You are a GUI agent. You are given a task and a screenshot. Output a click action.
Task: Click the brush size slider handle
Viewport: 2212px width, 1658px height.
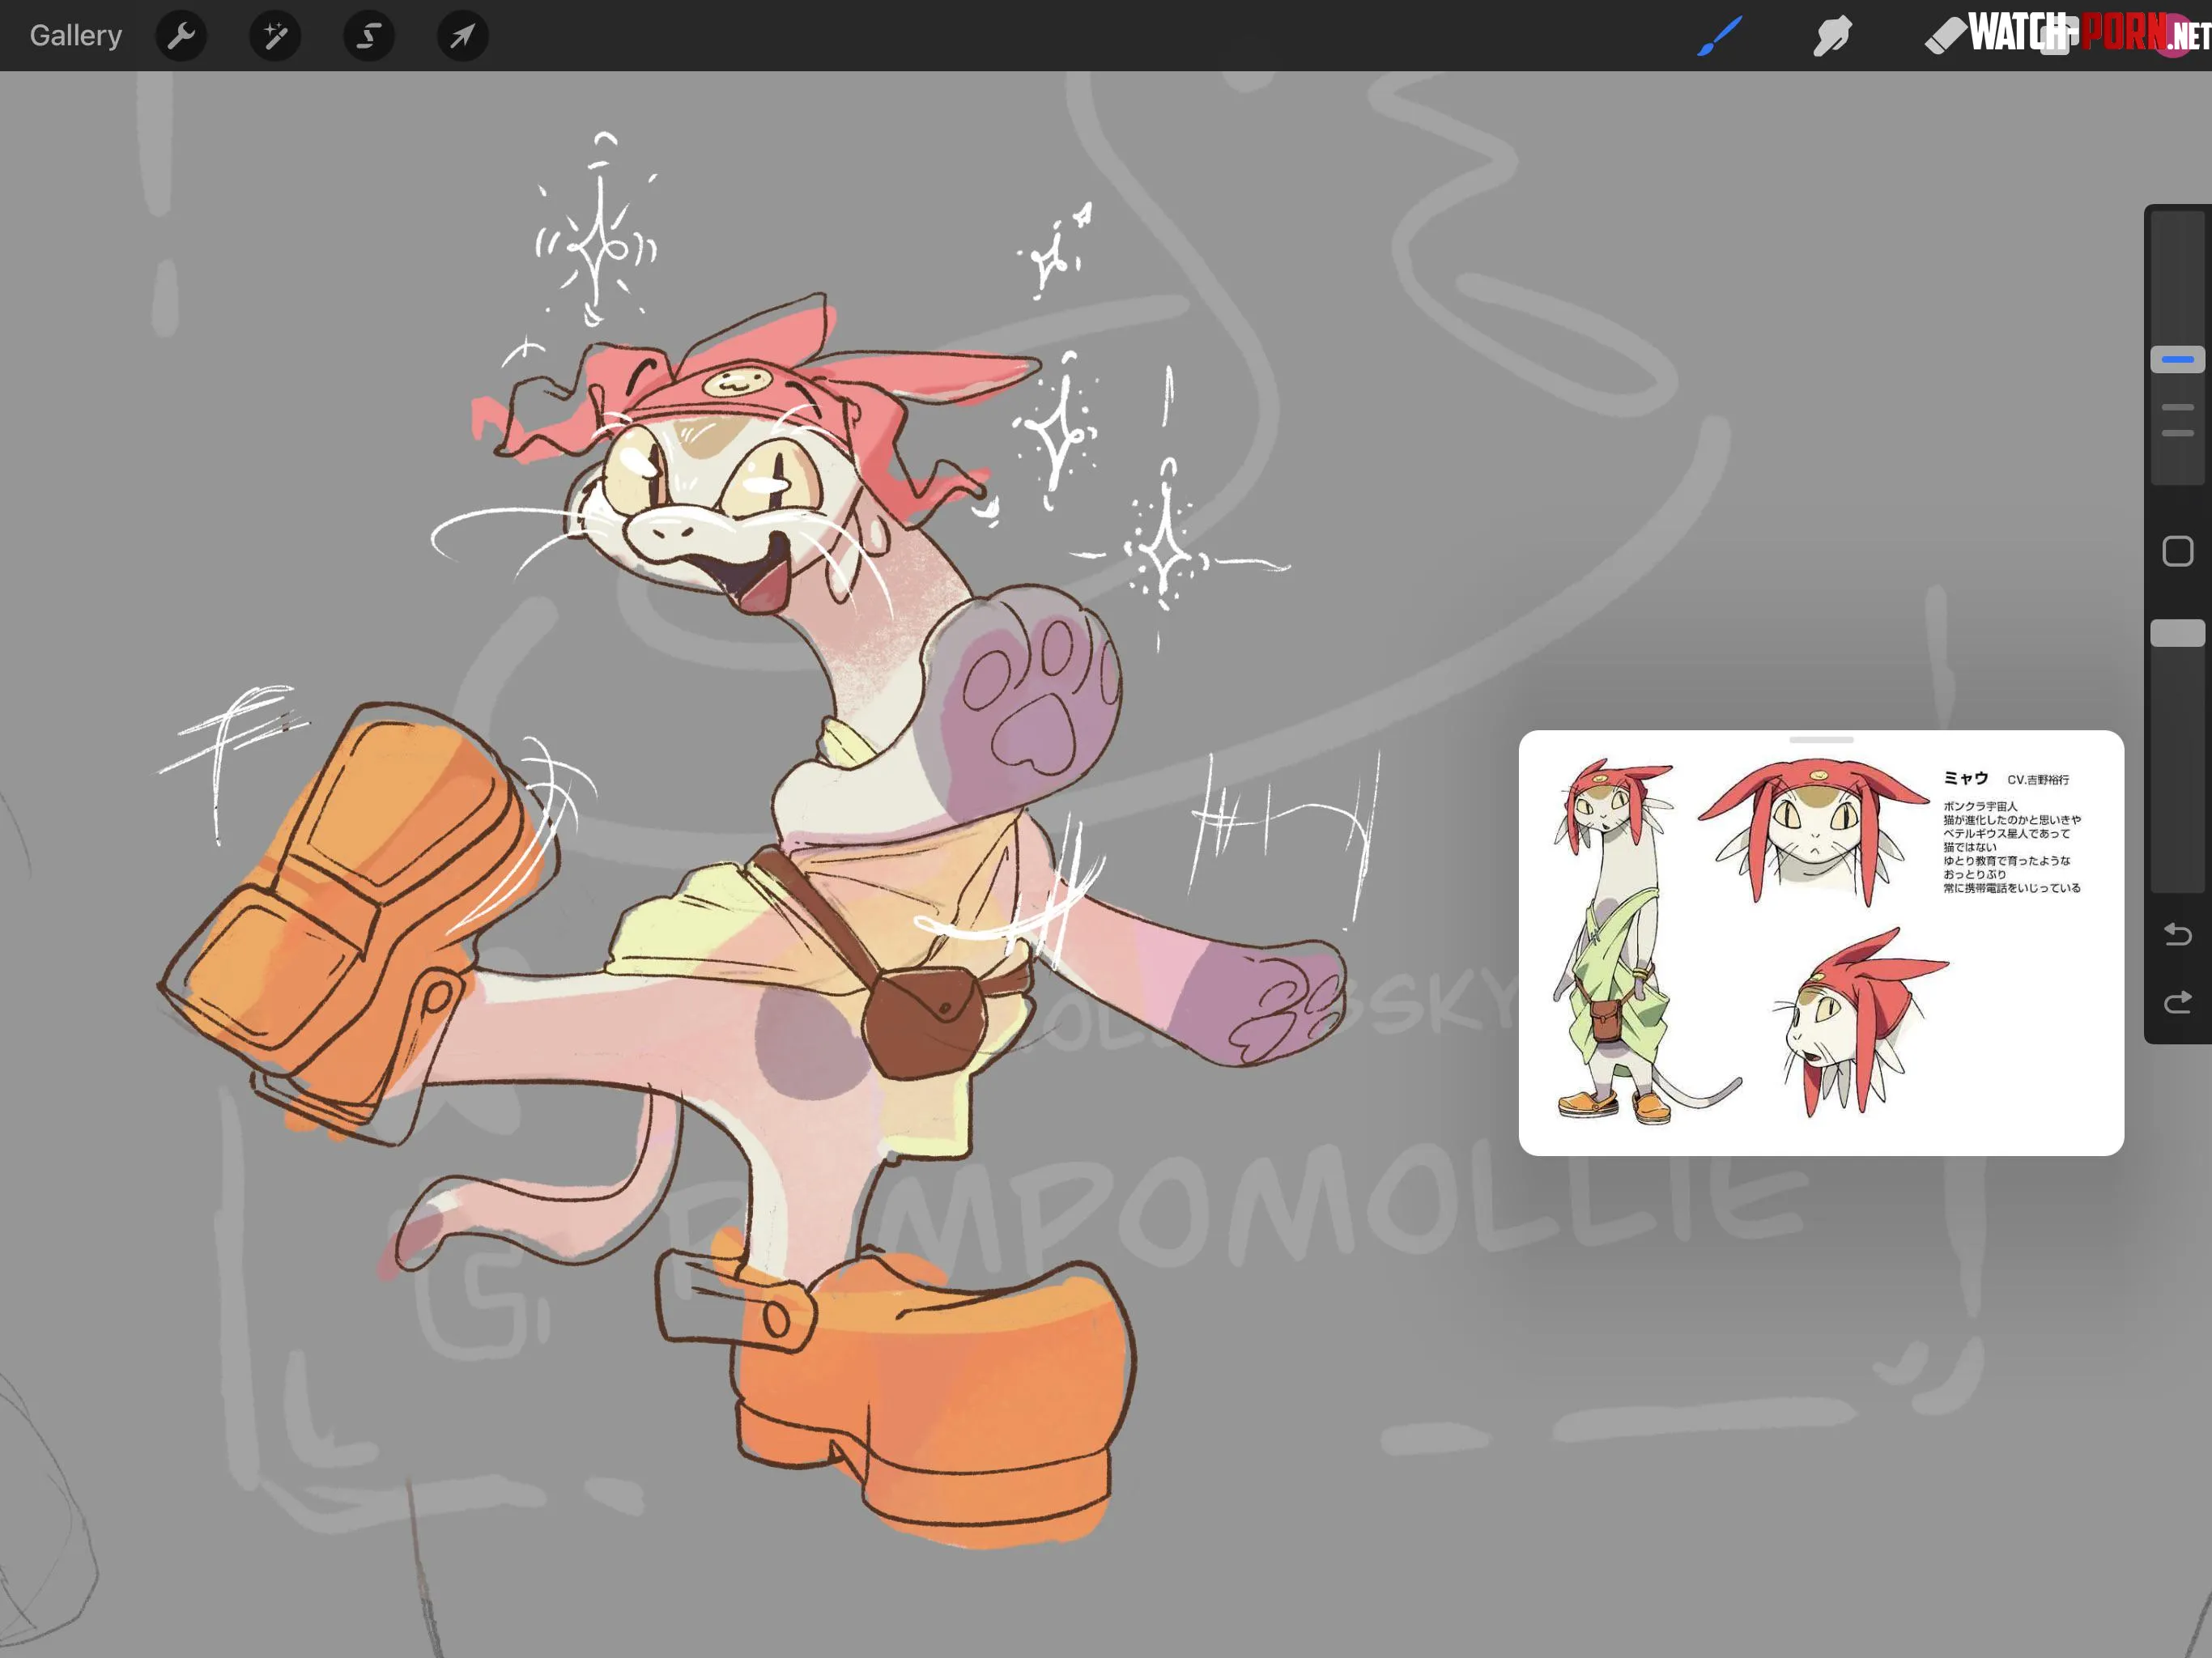click(2177, 359)
